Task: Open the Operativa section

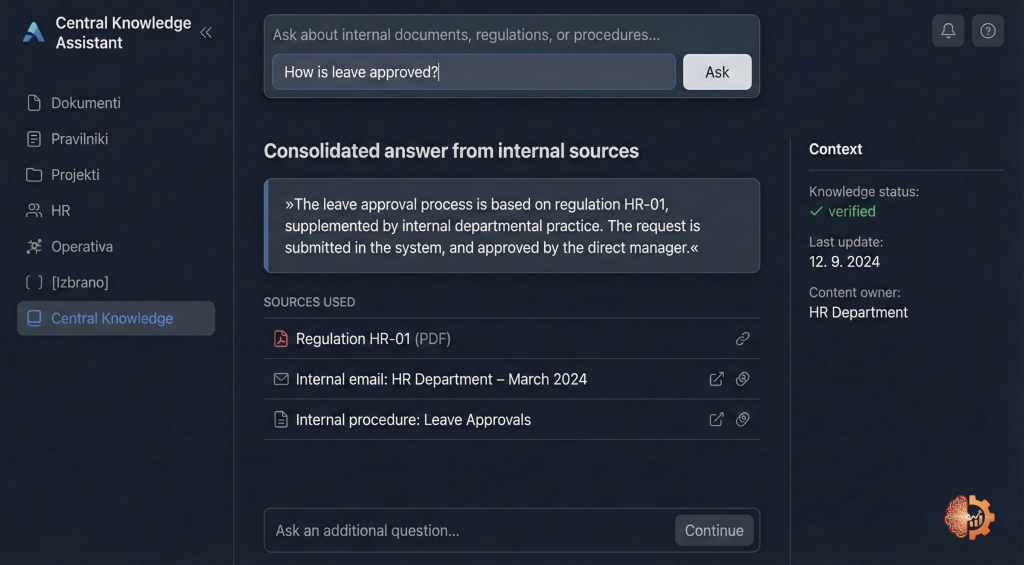Action: tap(82, 247)
